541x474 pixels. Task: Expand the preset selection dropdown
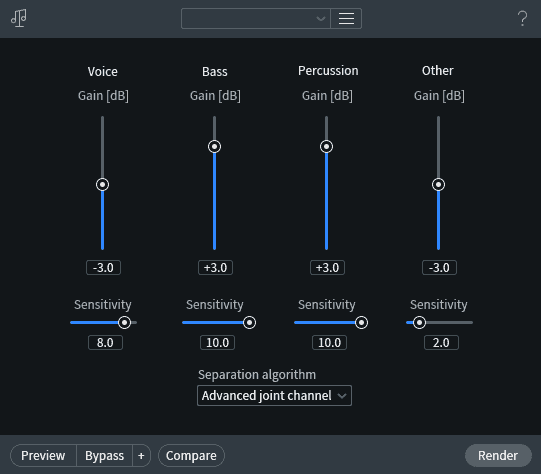(256, 18)
